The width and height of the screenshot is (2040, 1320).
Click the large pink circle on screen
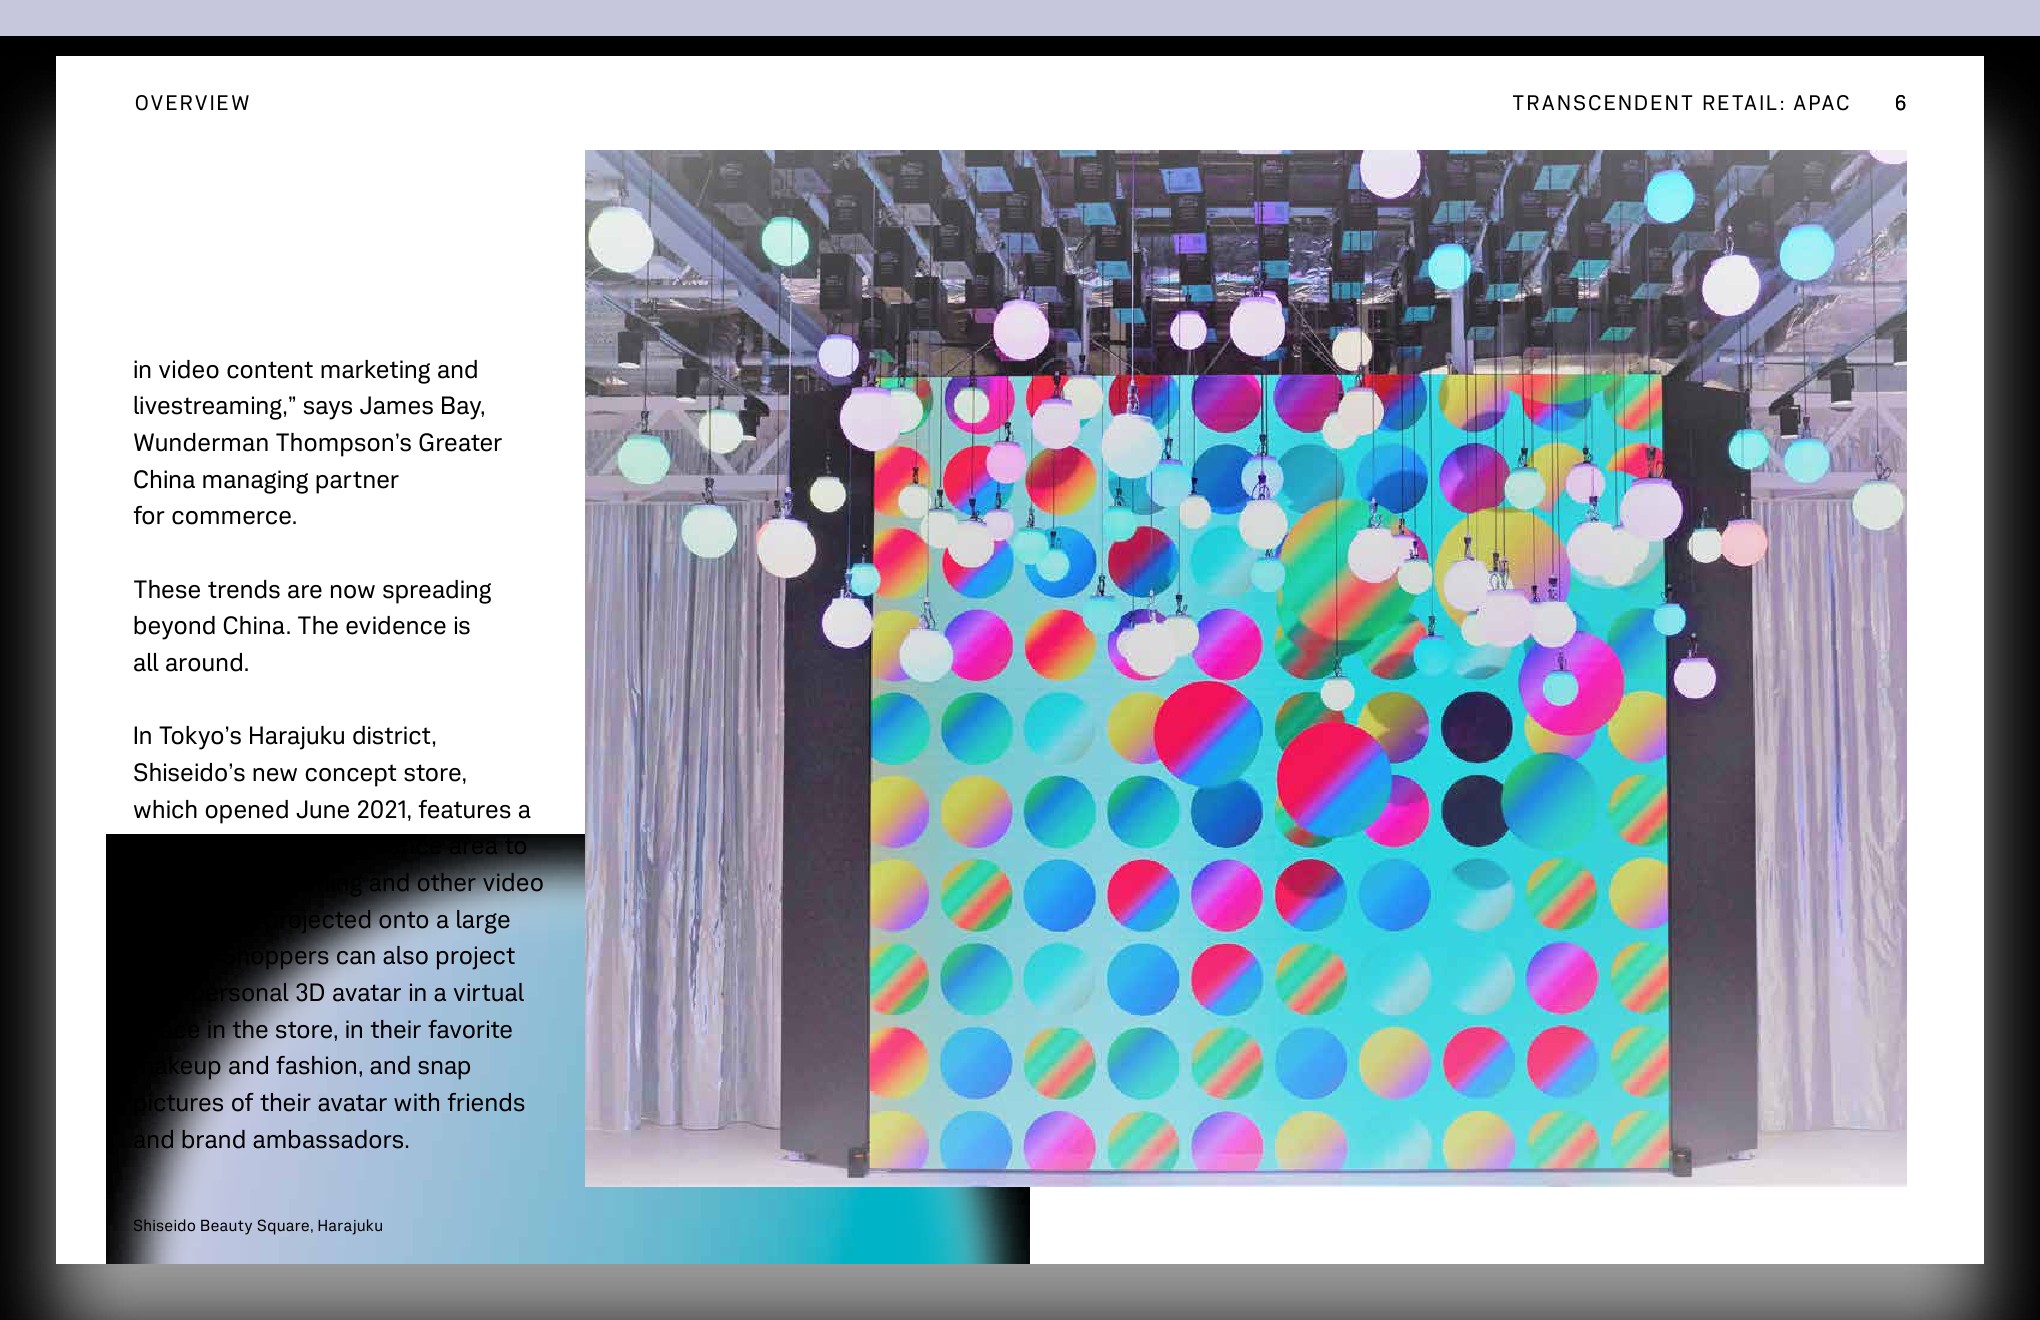1208,735
